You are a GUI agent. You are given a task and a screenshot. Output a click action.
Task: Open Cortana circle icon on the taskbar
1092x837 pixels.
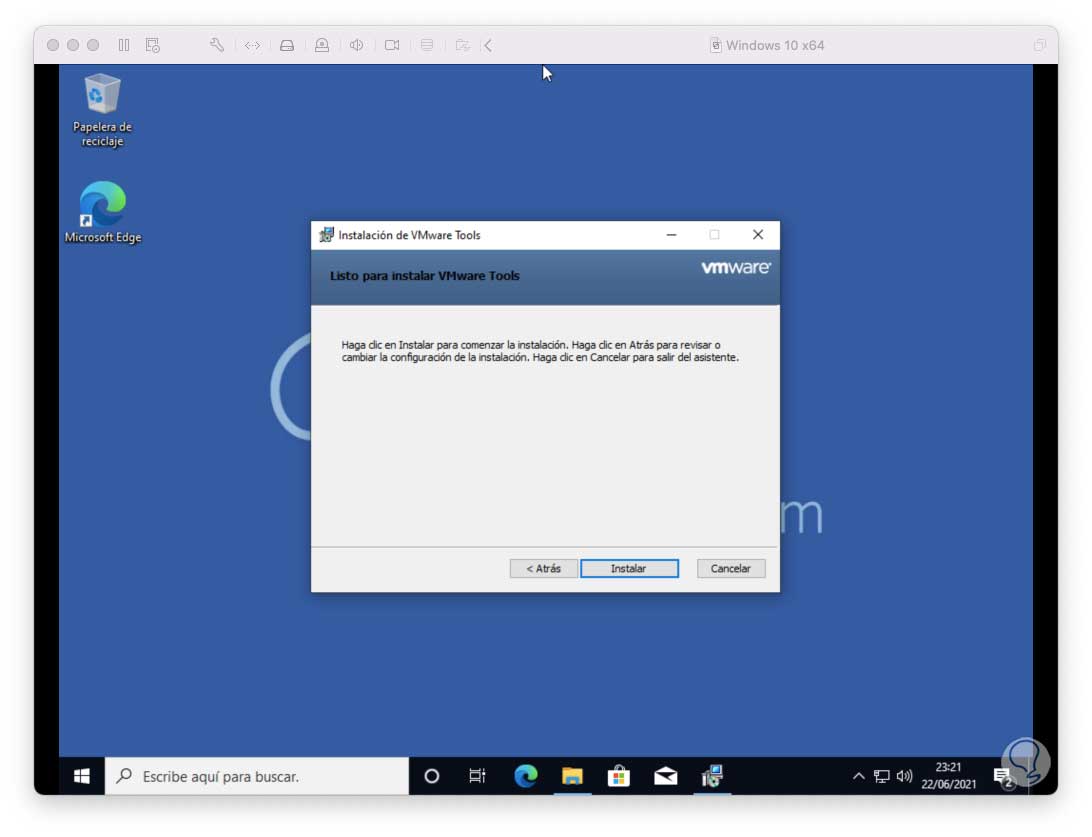pos(432,776)
